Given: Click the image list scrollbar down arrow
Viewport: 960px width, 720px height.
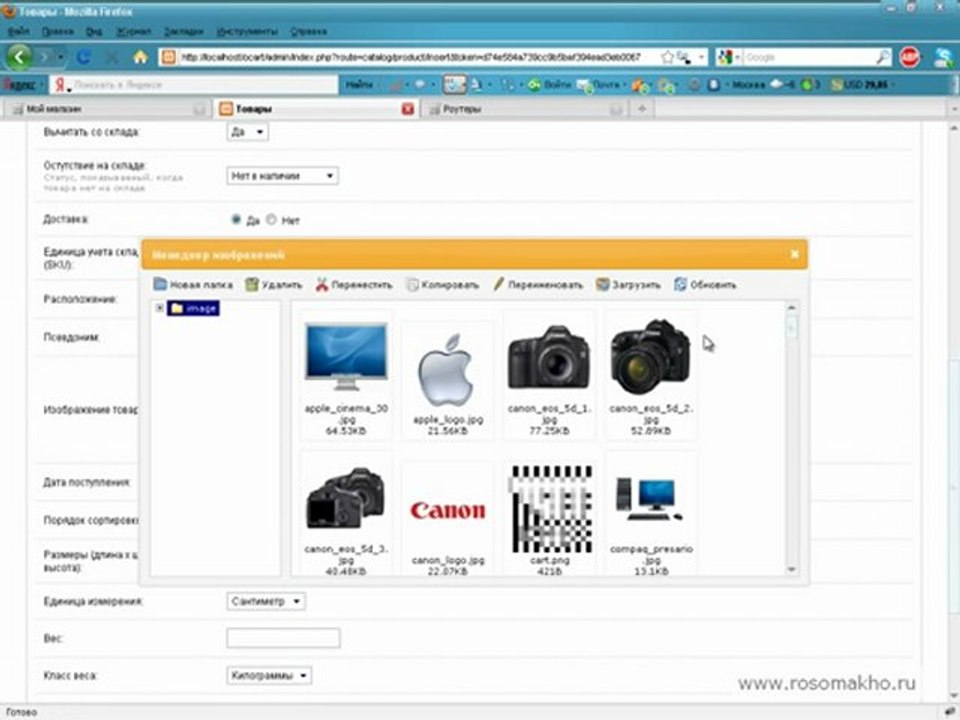Looking at the screenshot, I should click(x=791, y=569).
